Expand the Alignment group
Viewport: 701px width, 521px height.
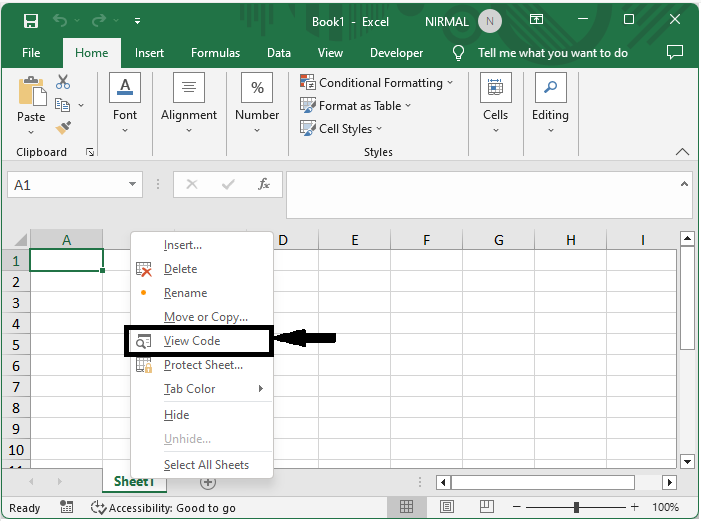tap(189, 131)
